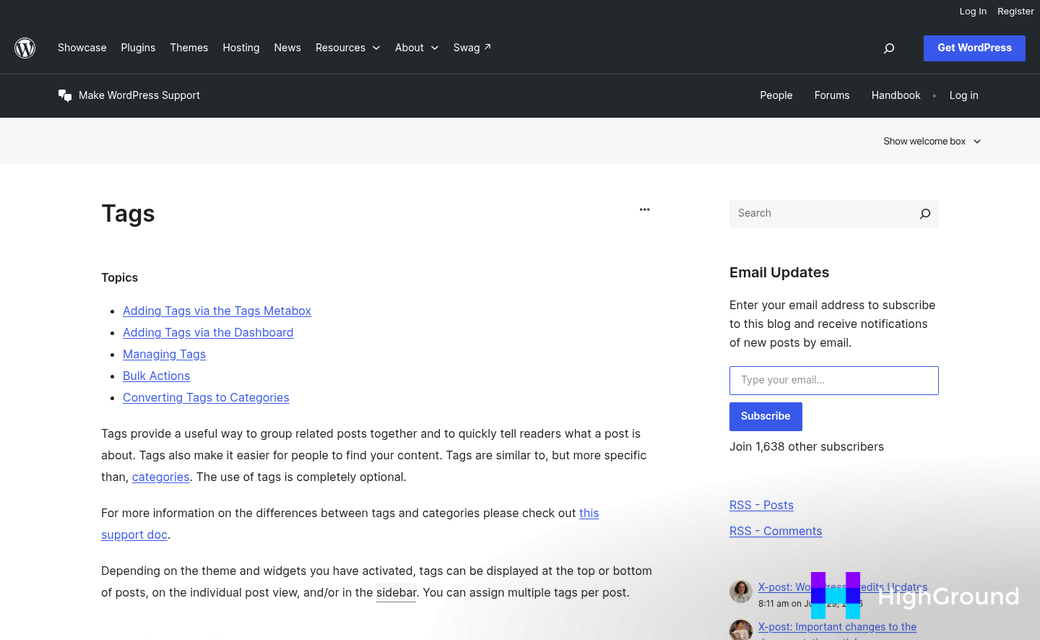This screenshot has height=640, width=1040.
Task: Click the Email Updates heading
Action: [779, 273]
